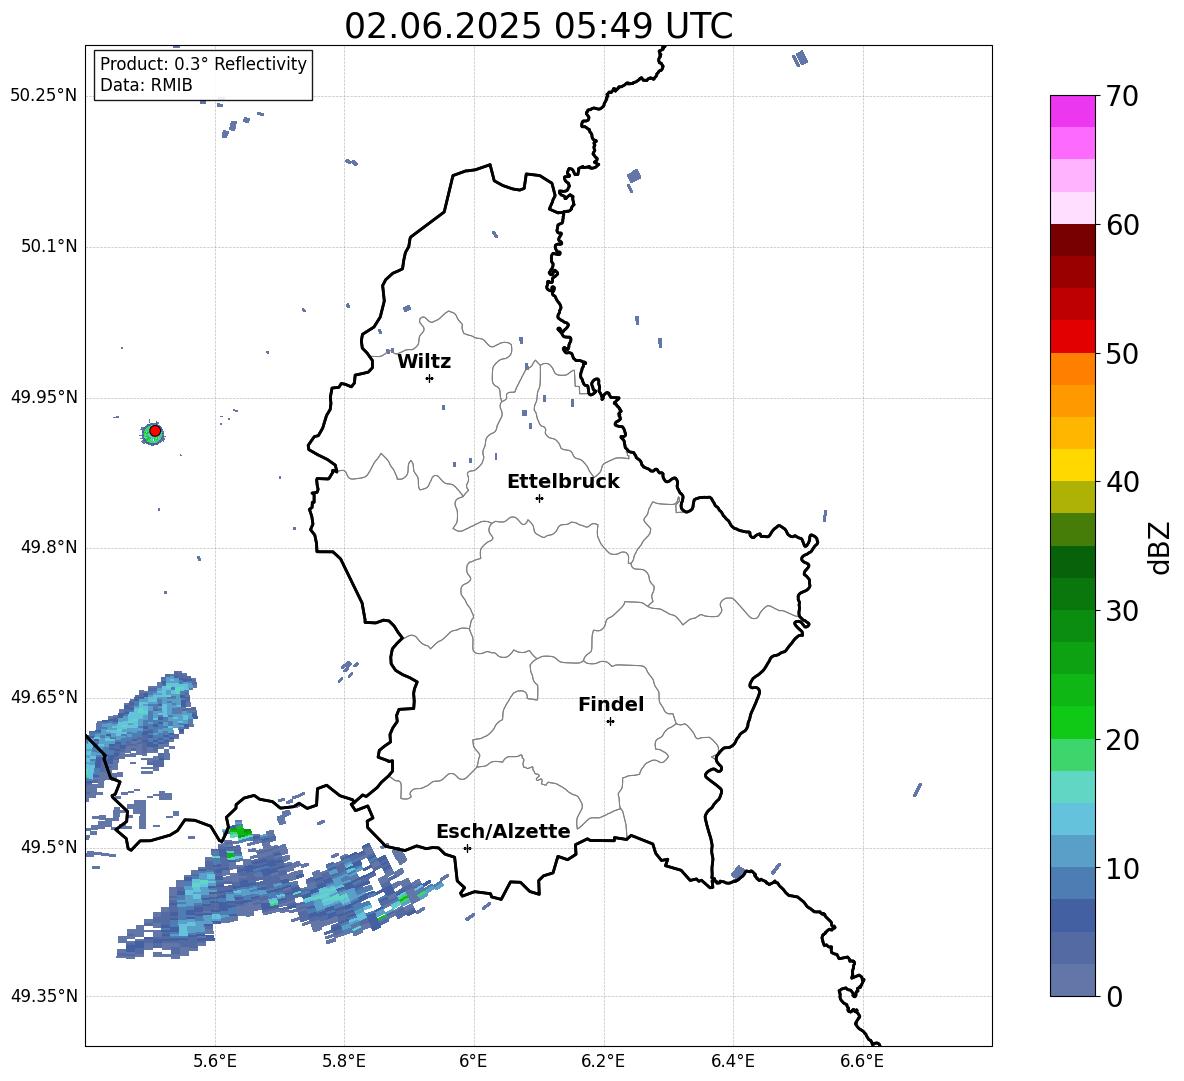
Task: Click the Wiltz station cross marker
Action: point(430,378)
